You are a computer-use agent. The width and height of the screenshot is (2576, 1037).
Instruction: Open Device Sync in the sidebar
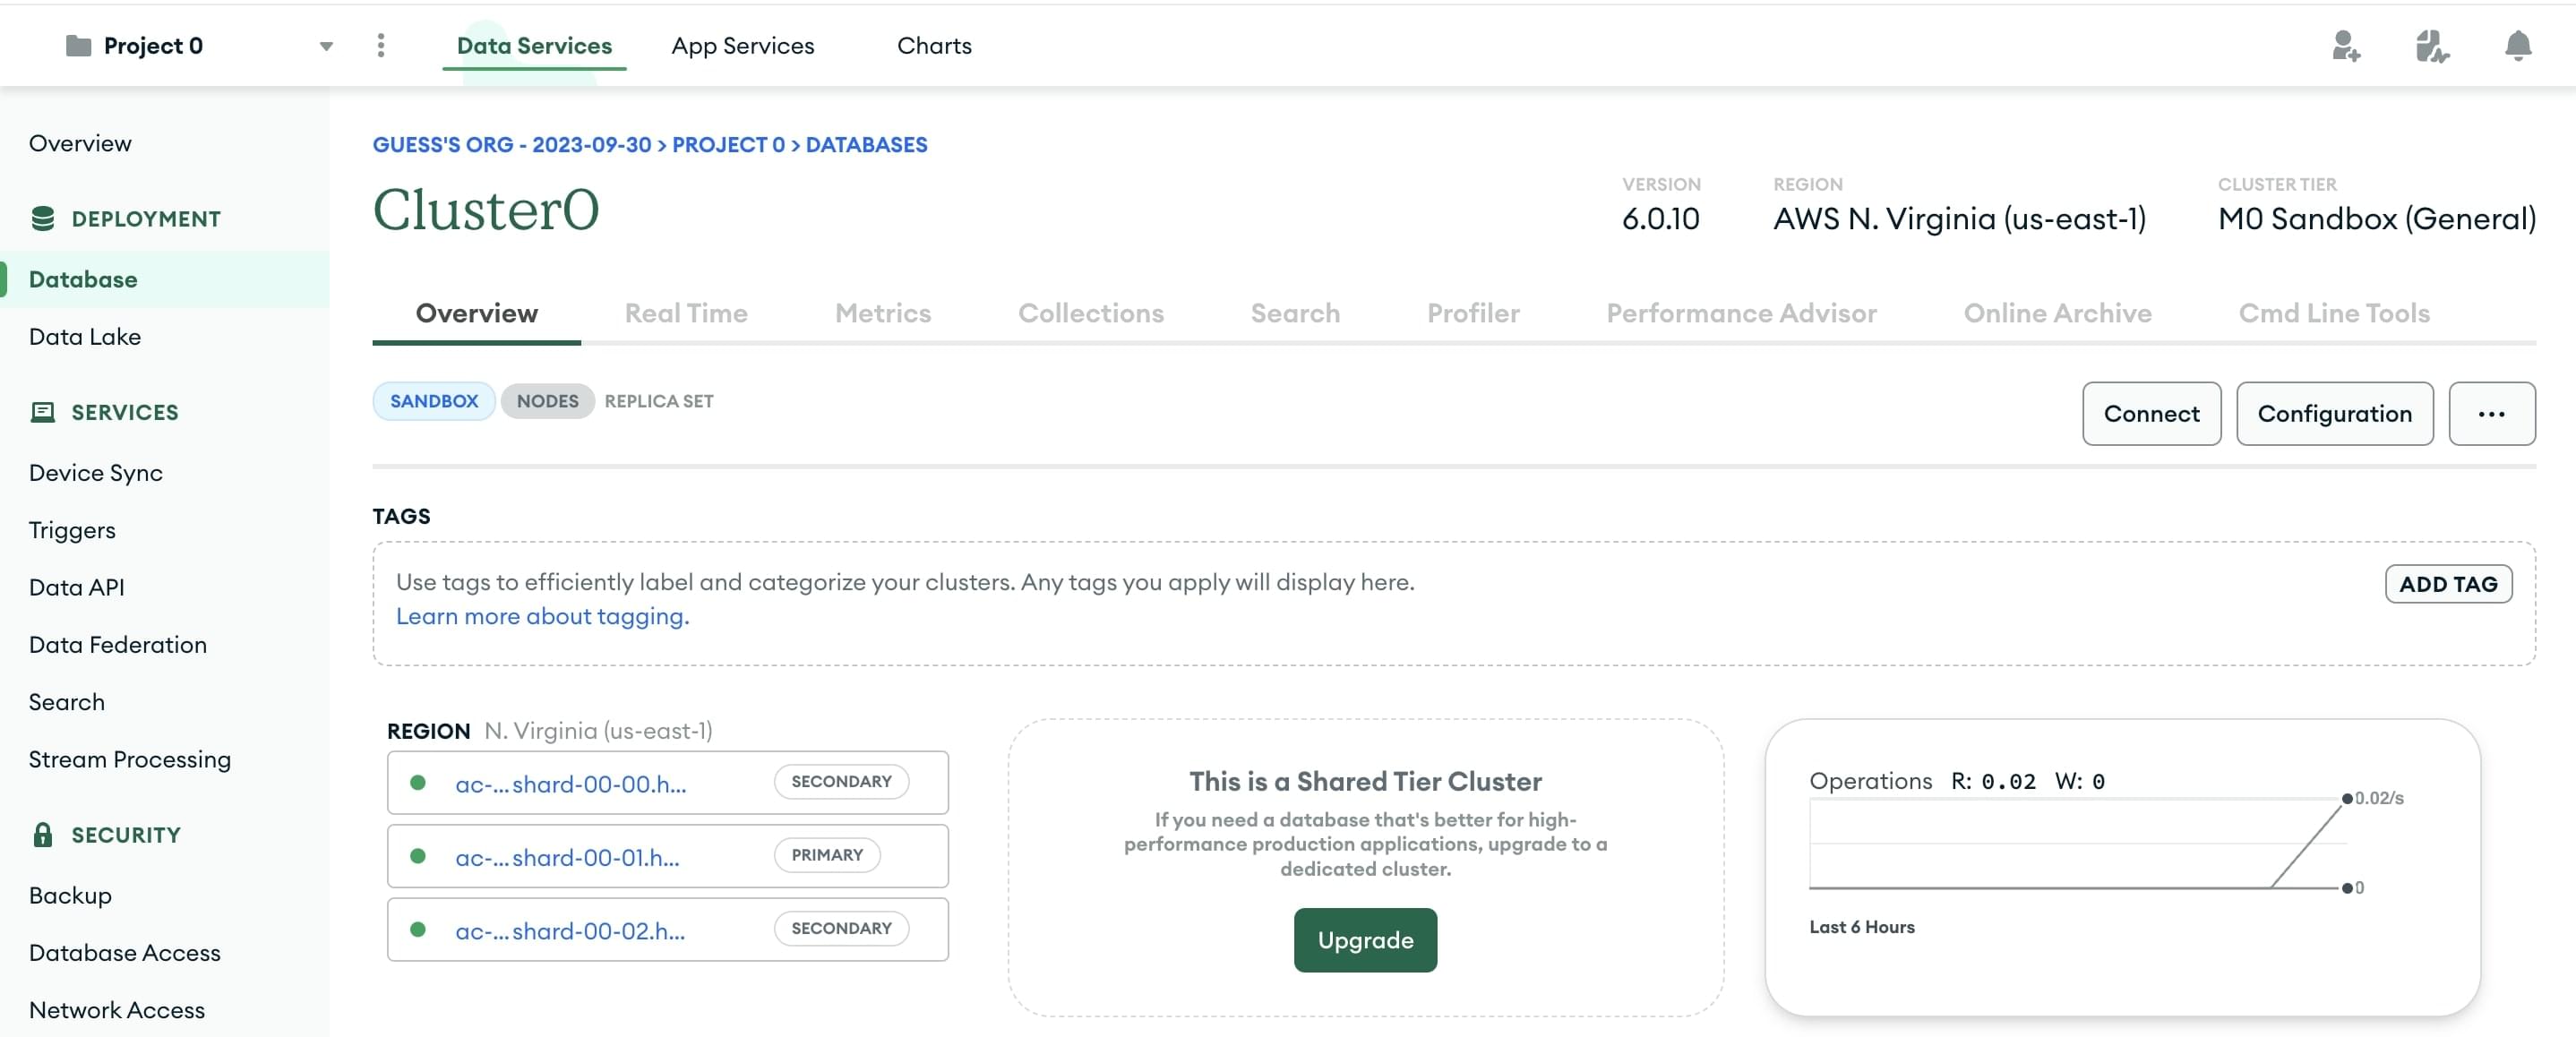(96, 473)
